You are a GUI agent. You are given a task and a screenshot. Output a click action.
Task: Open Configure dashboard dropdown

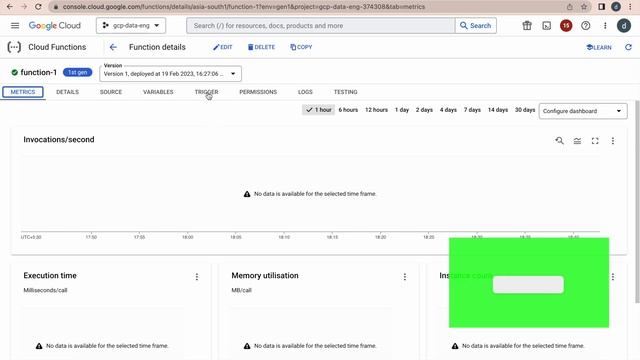pos(583,111)
